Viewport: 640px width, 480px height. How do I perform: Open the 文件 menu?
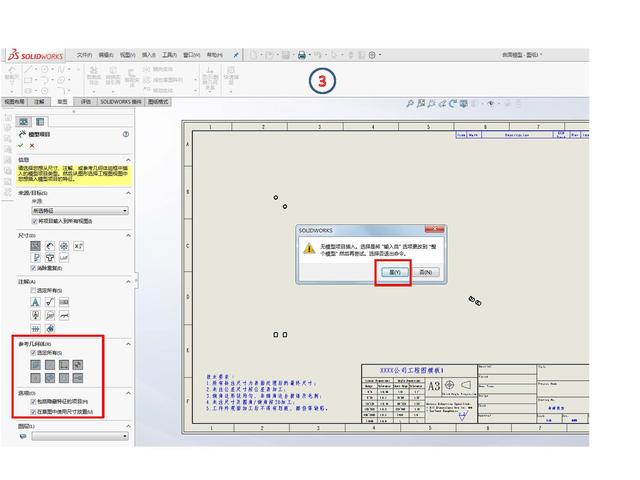coord(84,55)
